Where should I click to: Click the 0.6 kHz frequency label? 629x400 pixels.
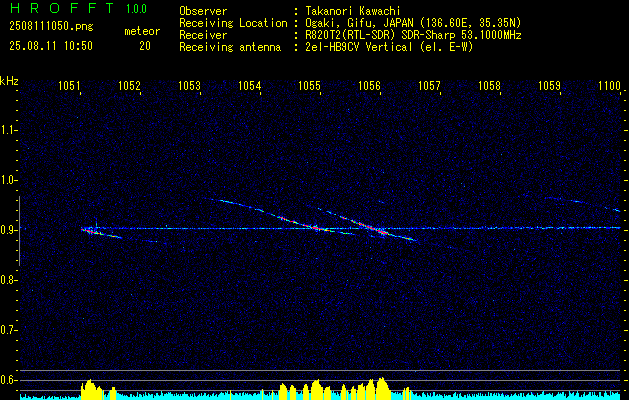tap(8, 380)
